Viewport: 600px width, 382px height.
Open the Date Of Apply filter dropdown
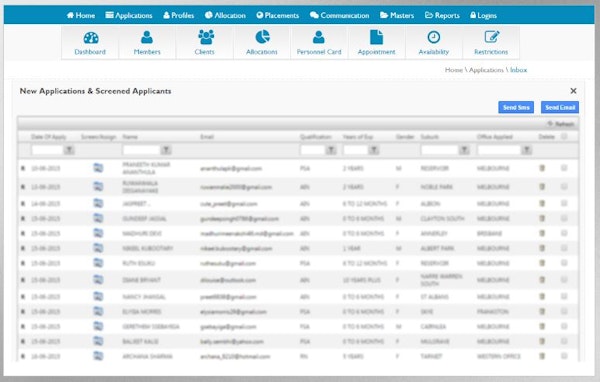(69, 150)
